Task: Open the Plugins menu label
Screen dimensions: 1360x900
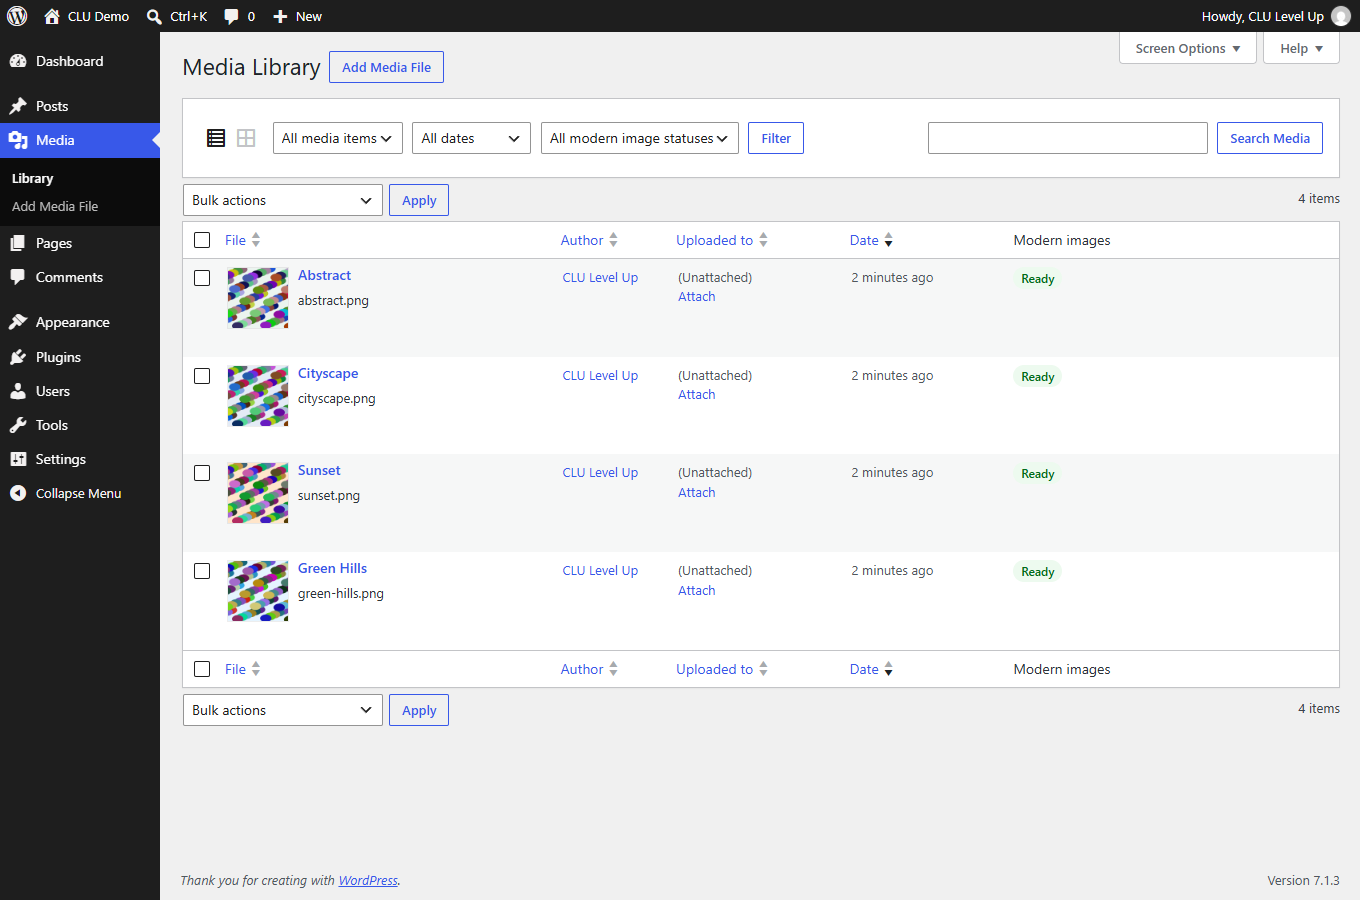Action: [58, 357]
